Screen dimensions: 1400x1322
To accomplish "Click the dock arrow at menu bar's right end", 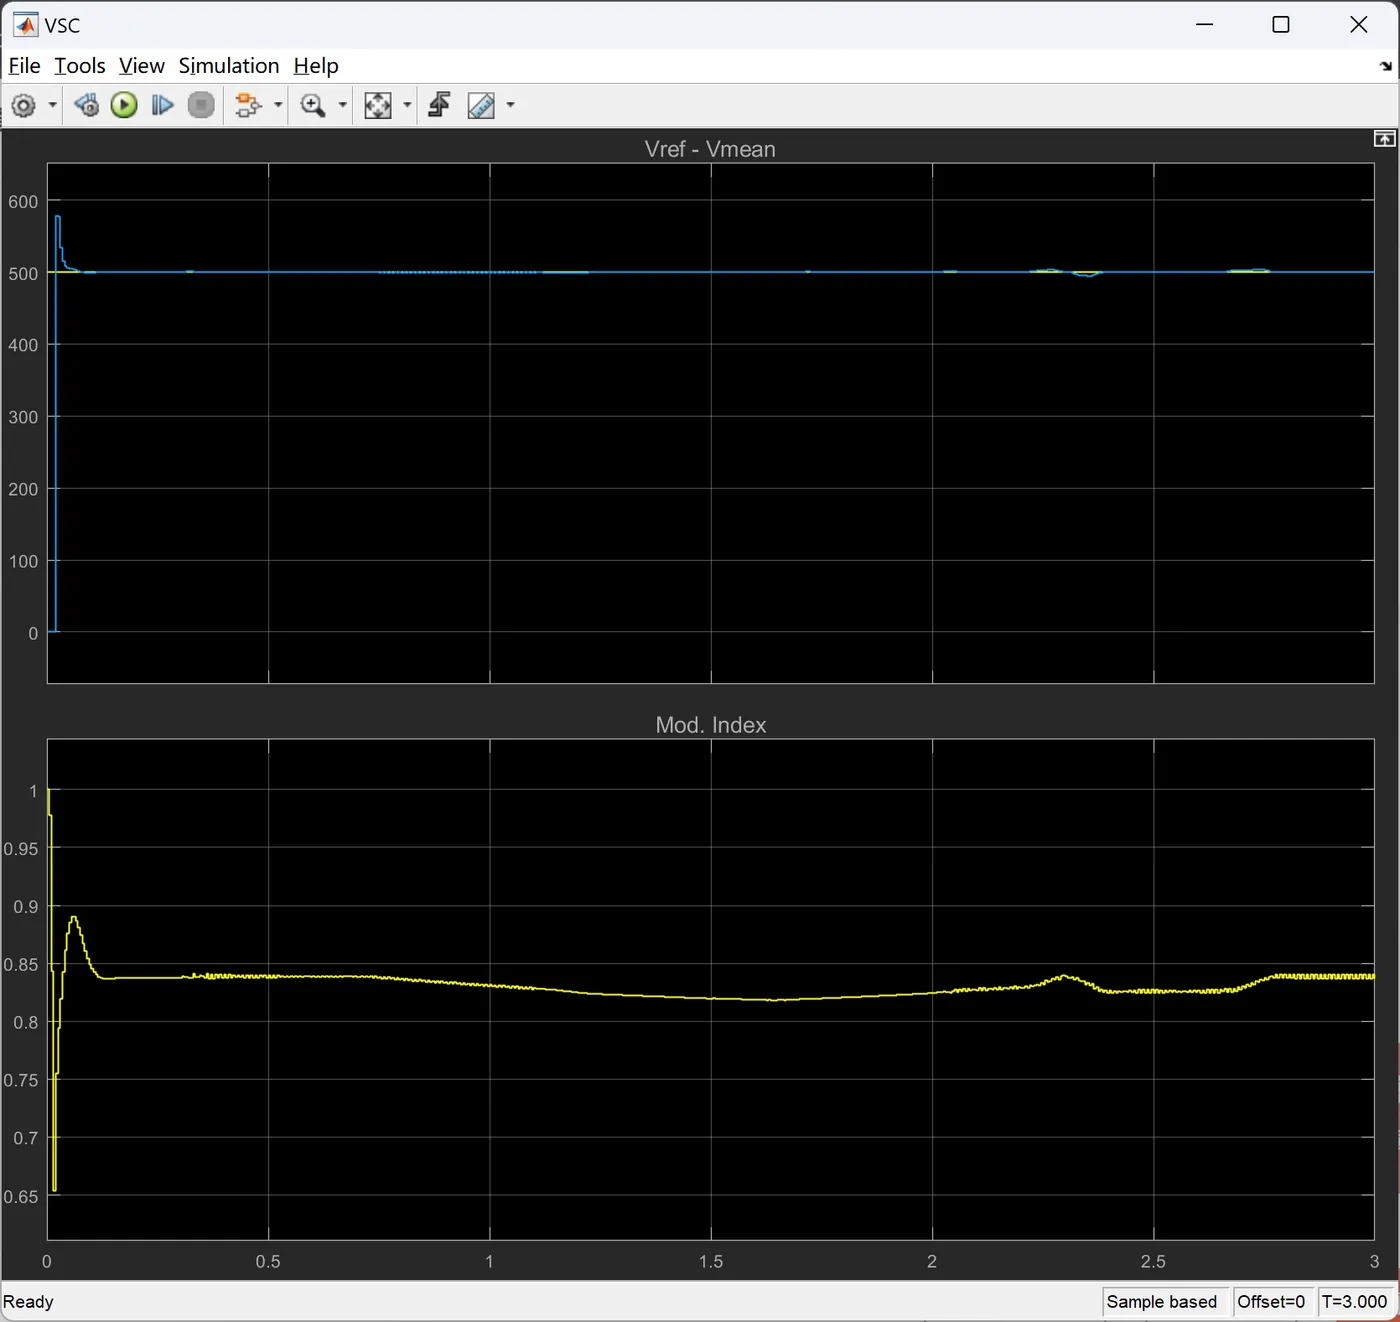I will pos(1385,66).
